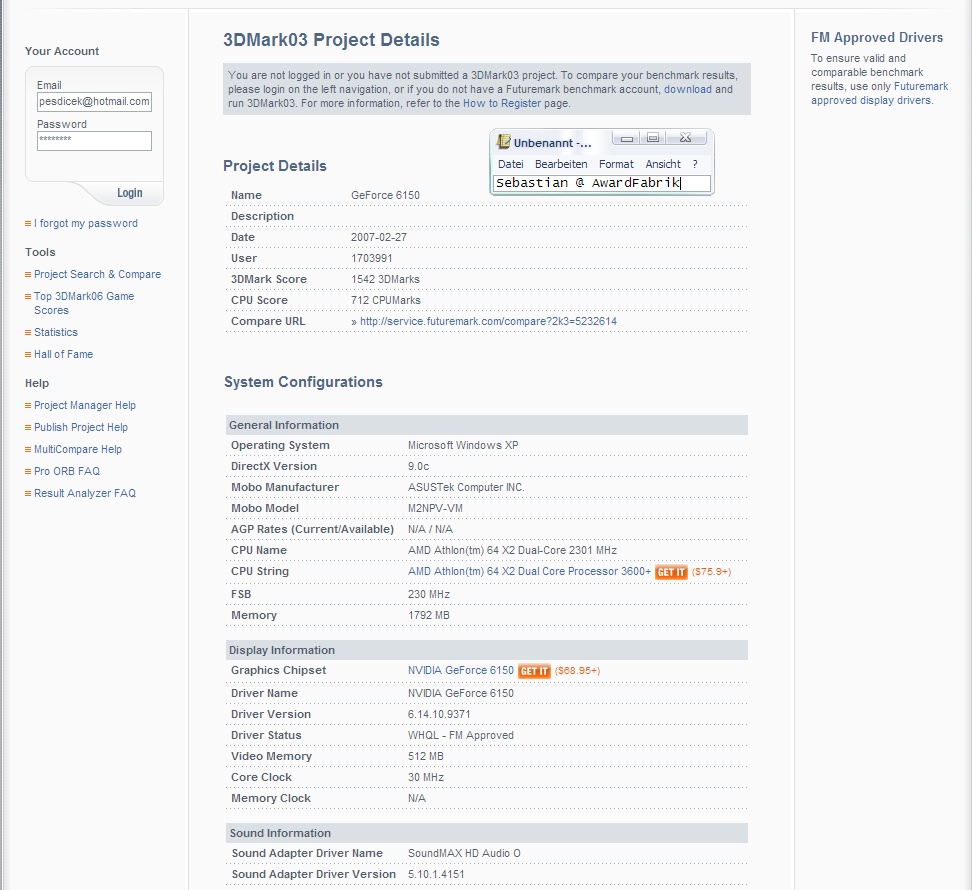Viewport: 972px width, 890px height.
Task: Click SoundMAX HD Audio O value
Action: [x=464, y=853]
